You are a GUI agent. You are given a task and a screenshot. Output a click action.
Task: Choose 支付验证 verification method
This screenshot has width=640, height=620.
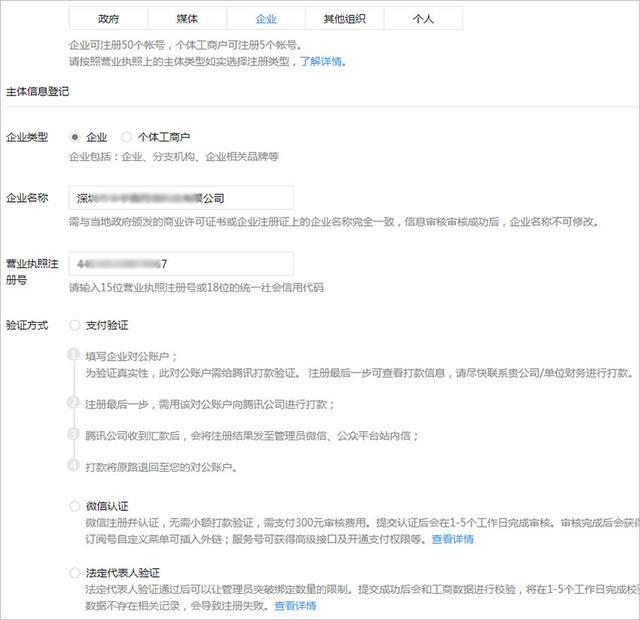(75, 325)
